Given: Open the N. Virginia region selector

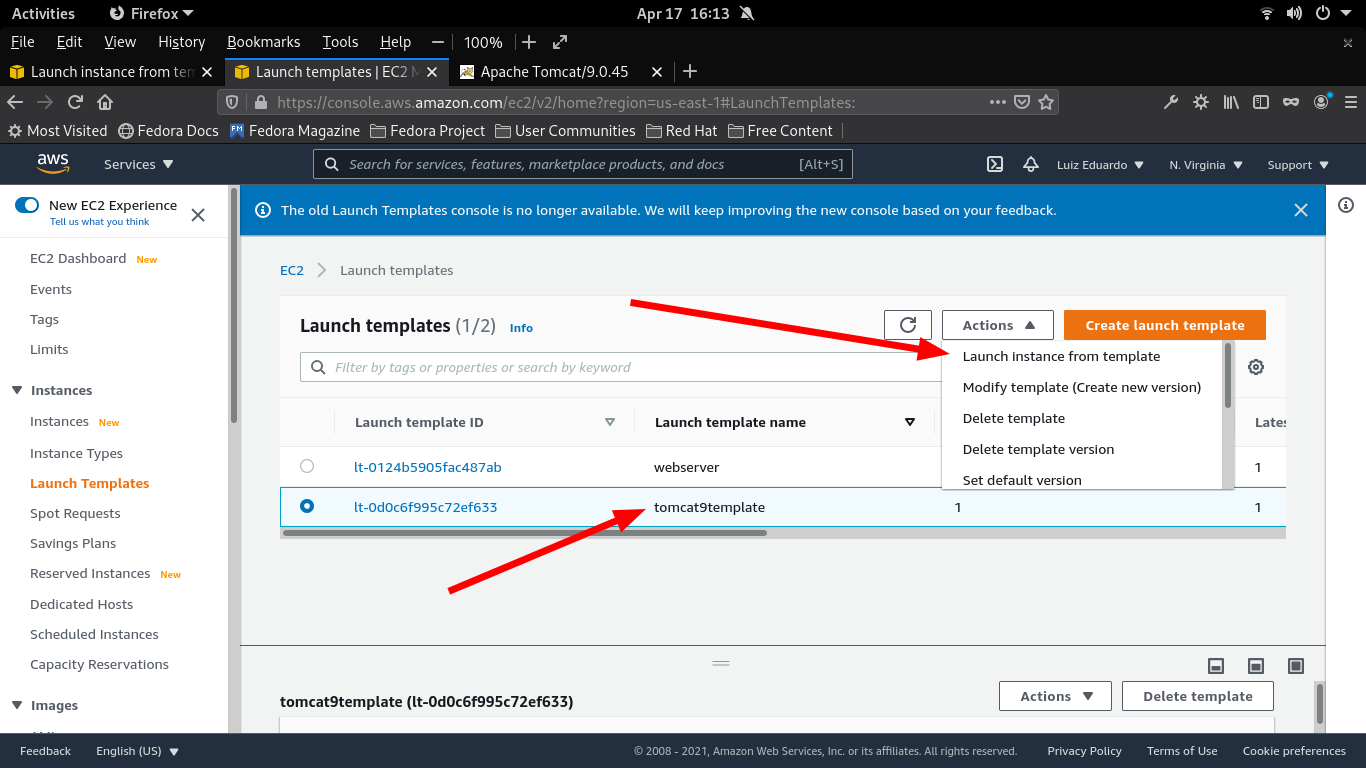Looking at the screenshot, I should 1206,165.
